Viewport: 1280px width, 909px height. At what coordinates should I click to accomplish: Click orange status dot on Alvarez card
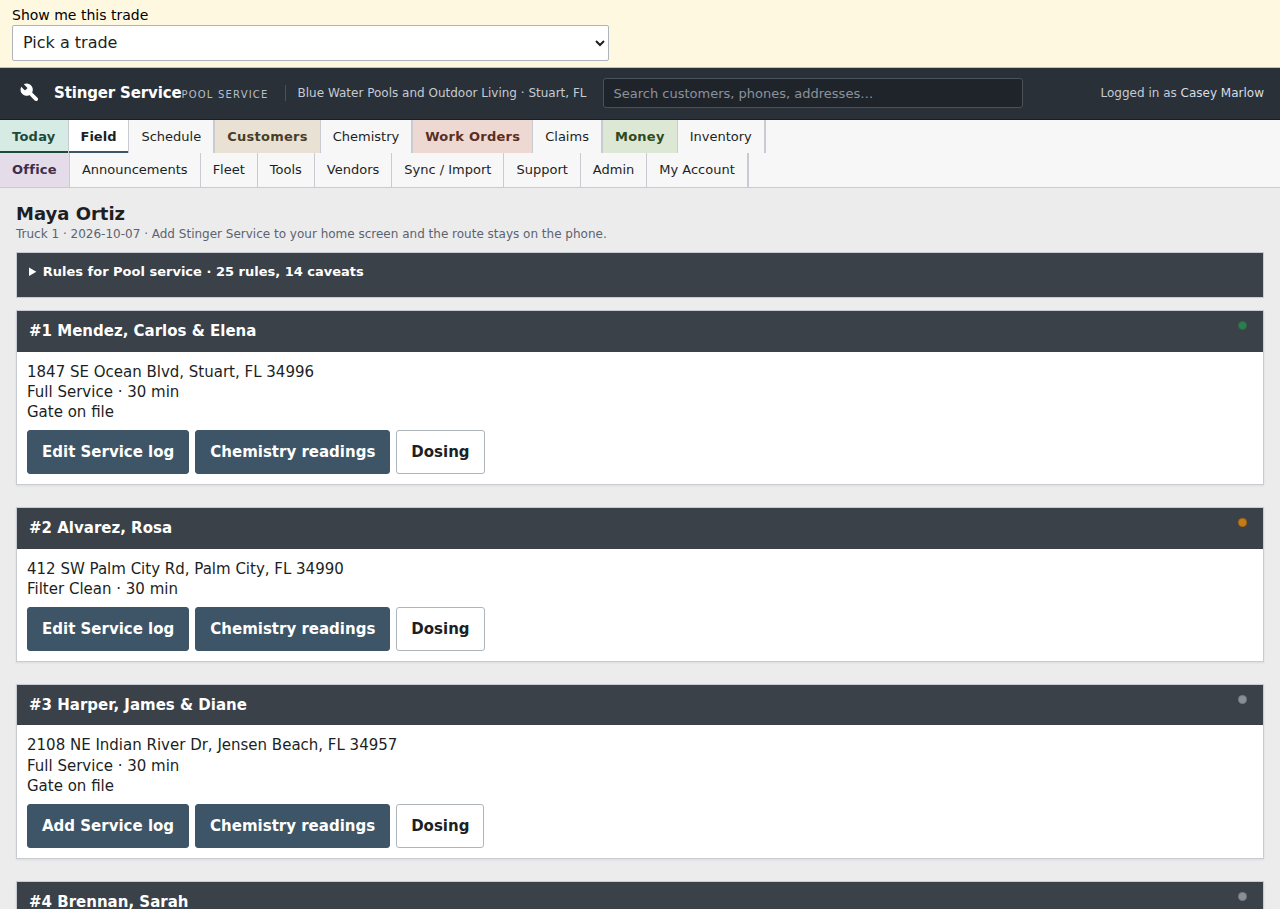coord(1242,522)
